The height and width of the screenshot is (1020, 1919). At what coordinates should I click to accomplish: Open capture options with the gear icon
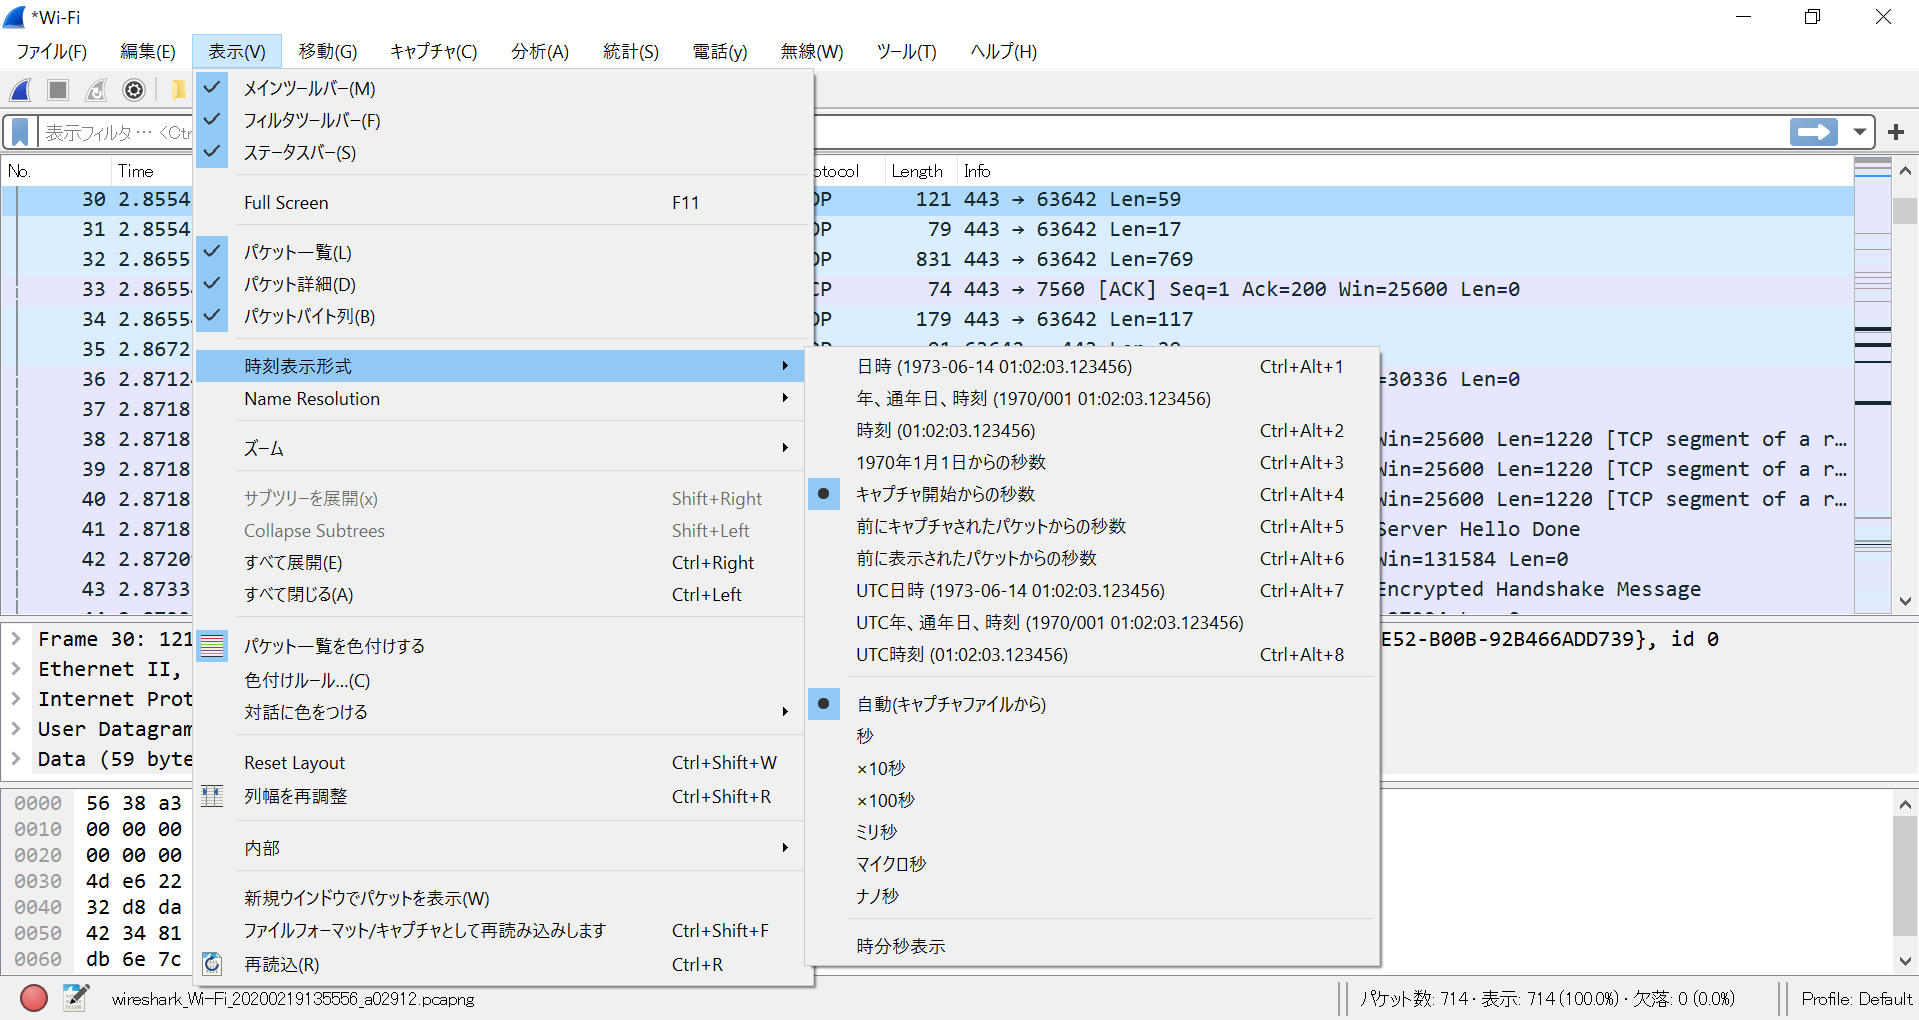point(133,90)
